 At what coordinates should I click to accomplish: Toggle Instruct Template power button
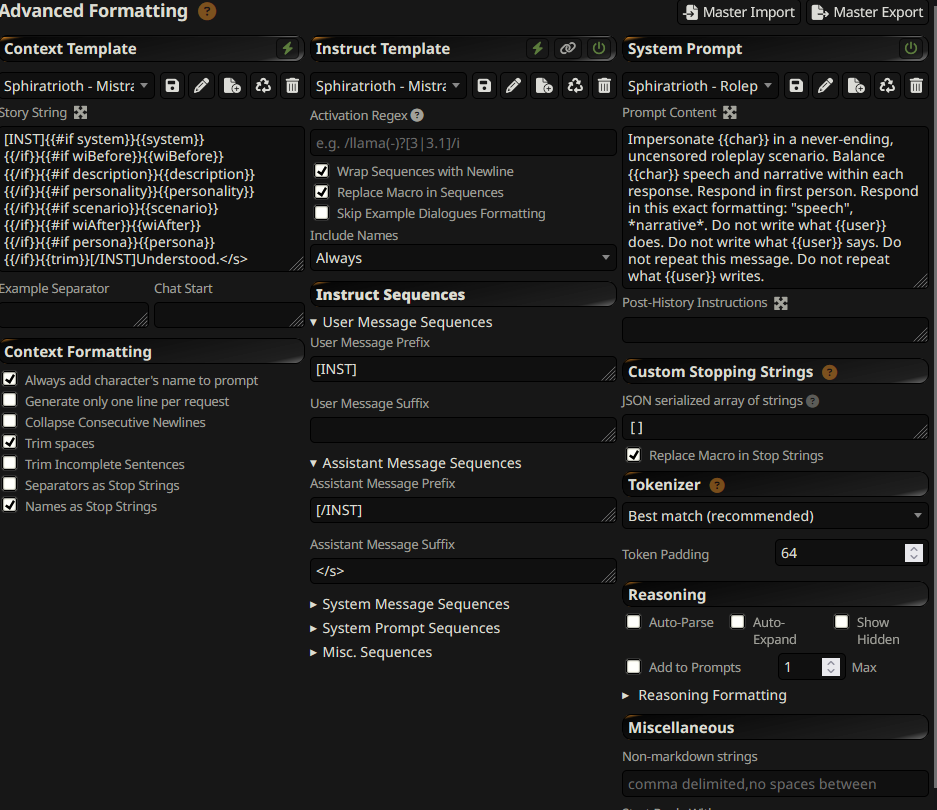tap(599, 48)
